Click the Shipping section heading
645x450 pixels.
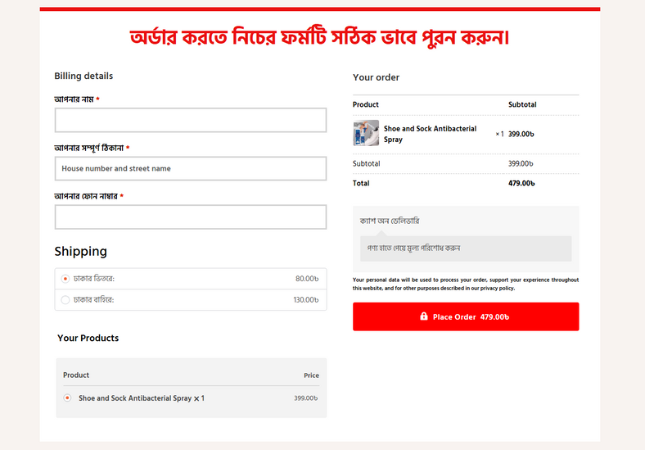tap(81, 251)
